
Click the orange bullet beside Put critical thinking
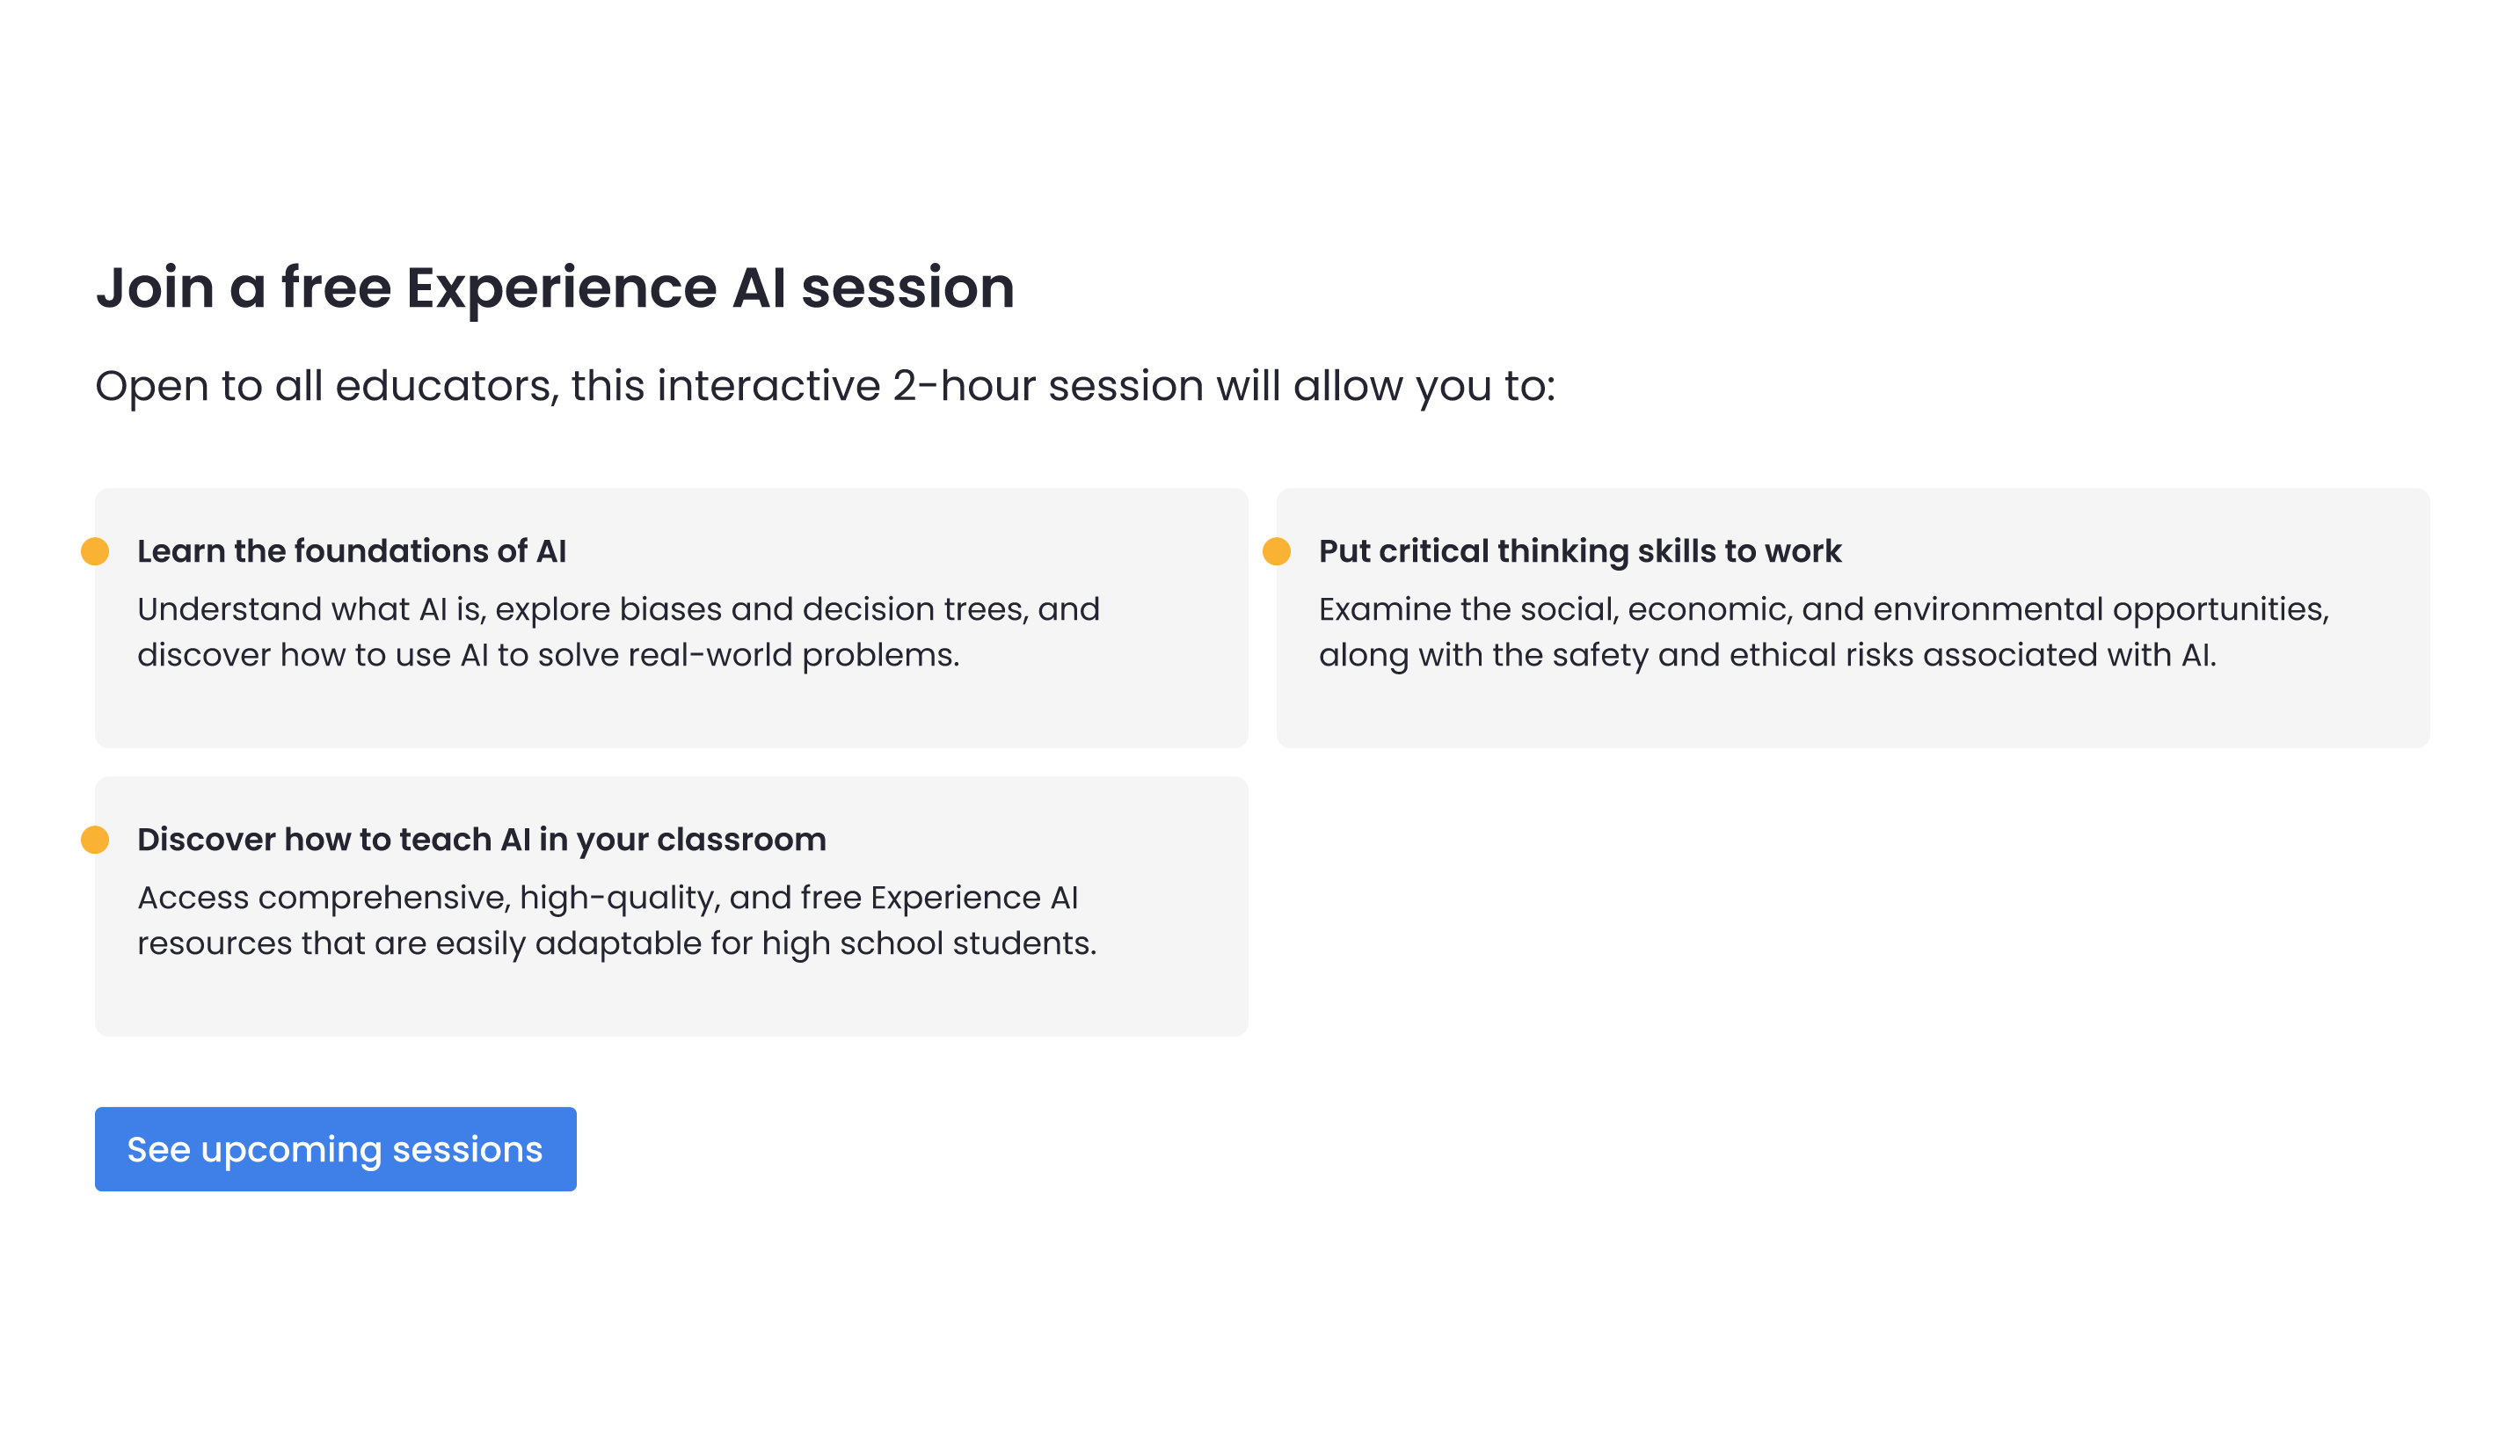tap(1276, 551)
